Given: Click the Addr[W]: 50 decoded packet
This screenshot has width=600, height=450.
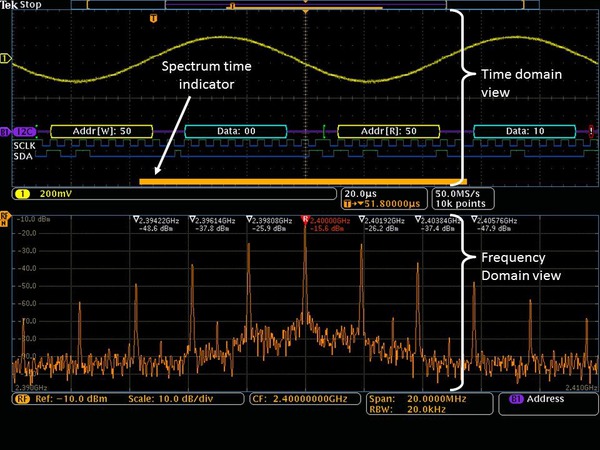Looking at the screenshot, I should click(100, 131).
